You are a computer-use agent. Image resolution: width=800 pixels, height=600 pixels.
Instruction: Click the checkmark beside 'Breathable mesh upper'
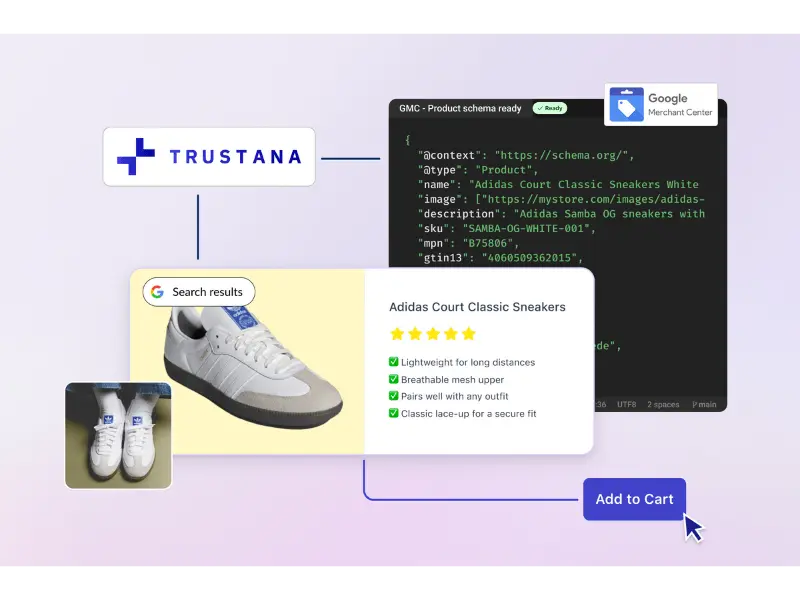click(x=393, y=379)
